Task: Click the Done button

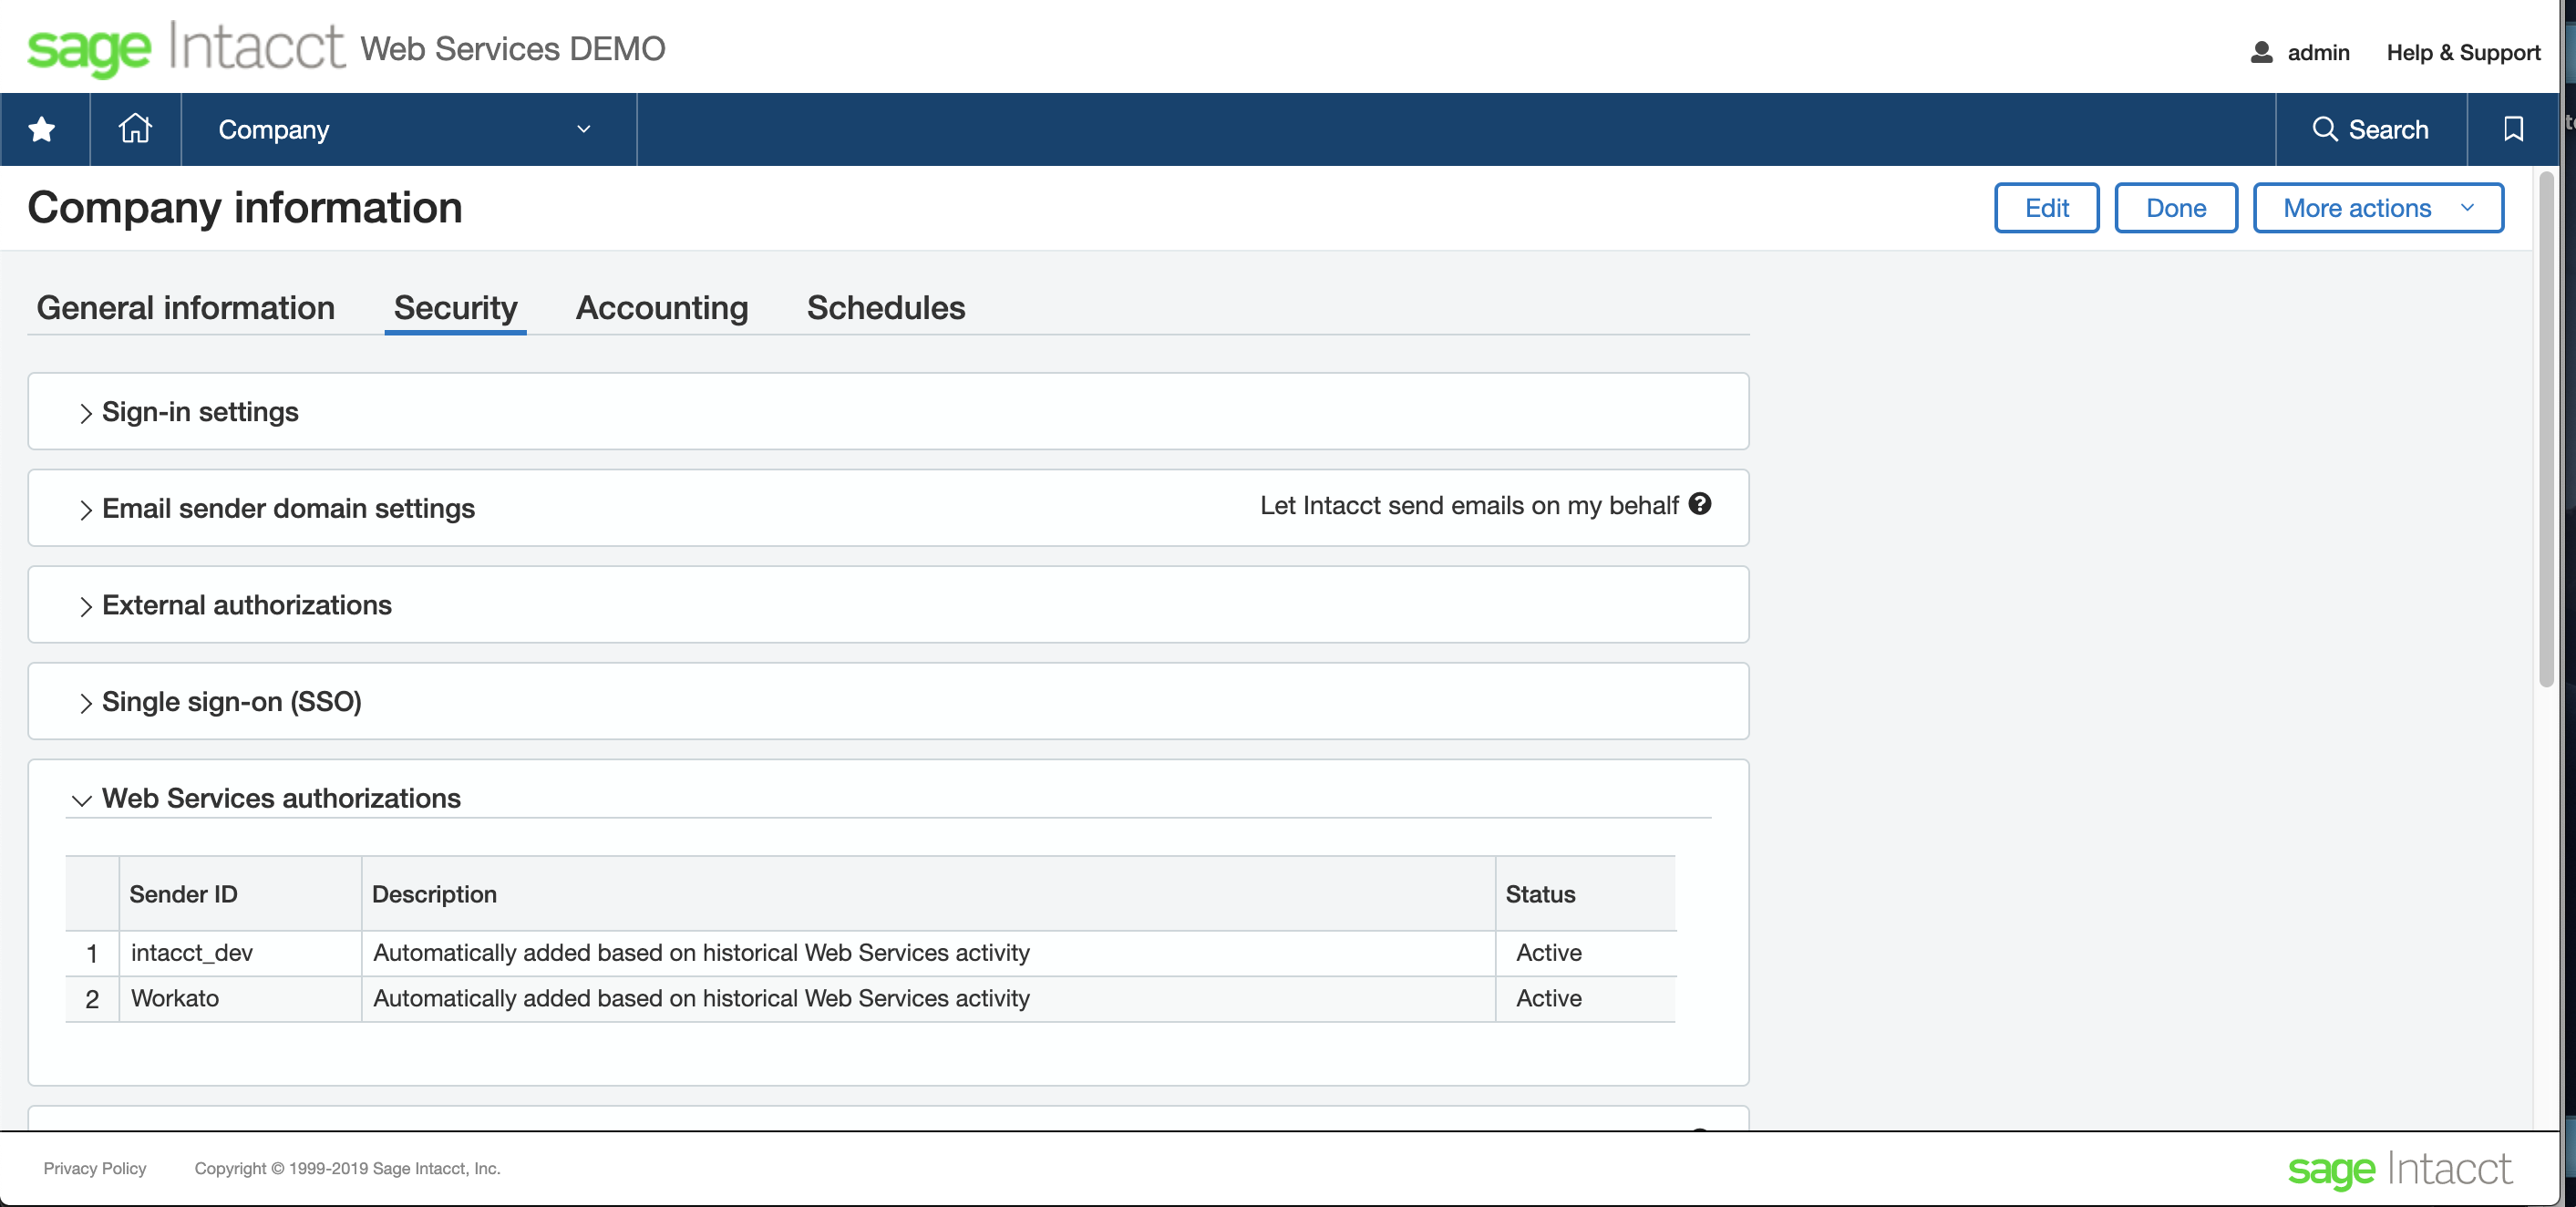Action: click(2175, 207)
